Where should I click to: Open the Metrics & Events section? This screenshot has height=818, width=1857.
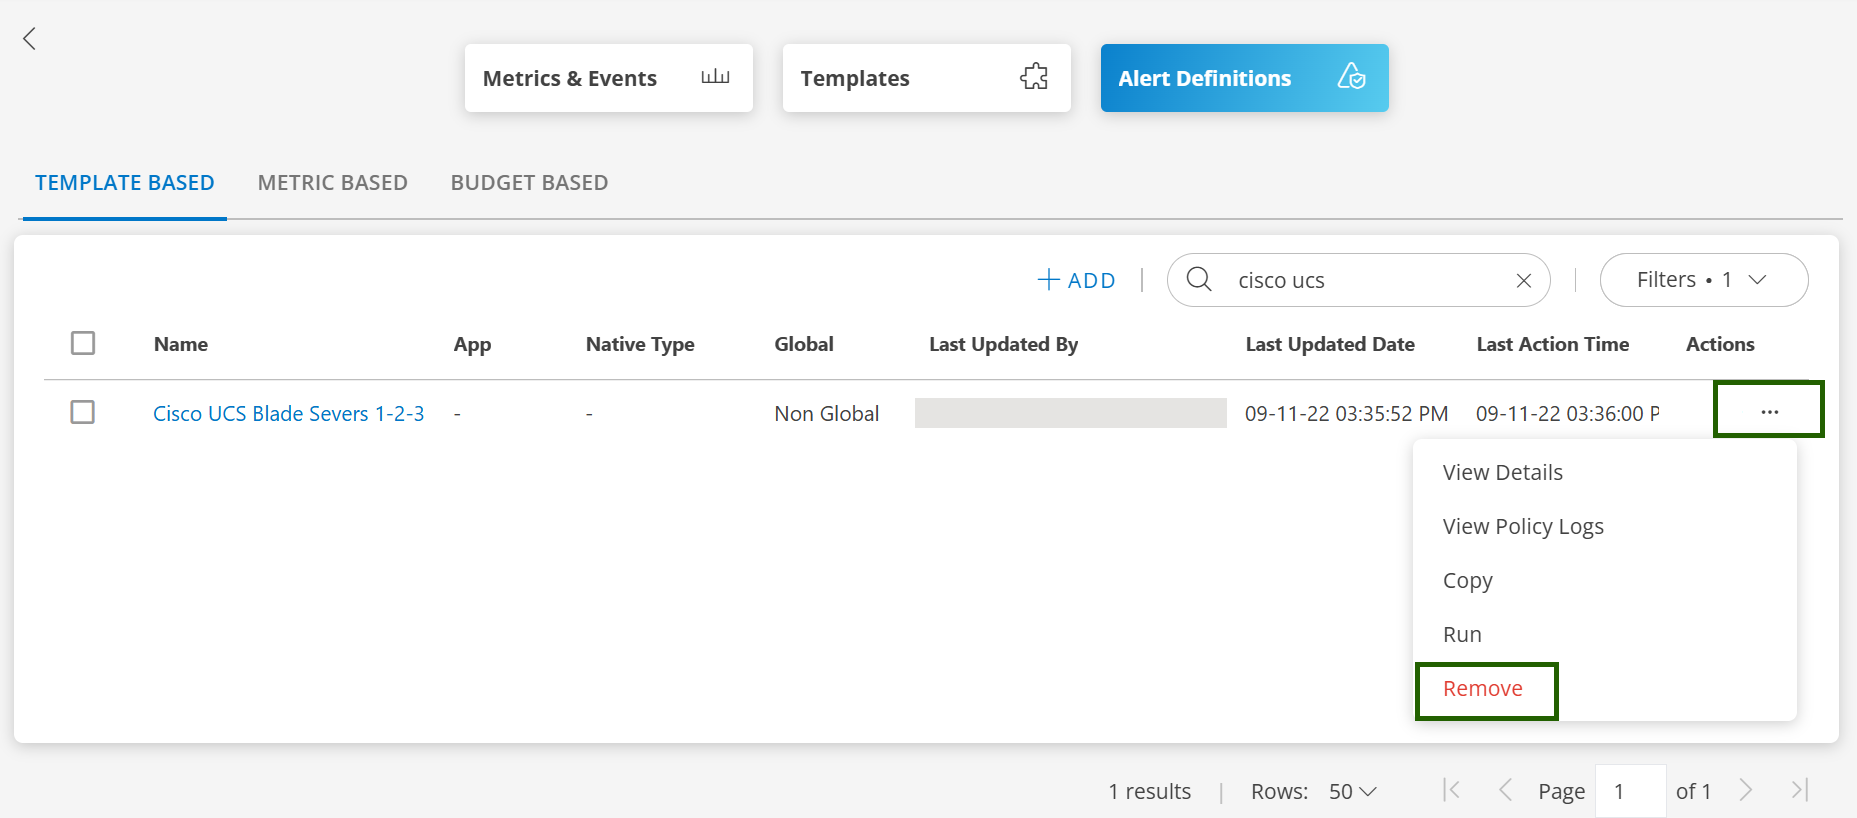click(608, 78)
